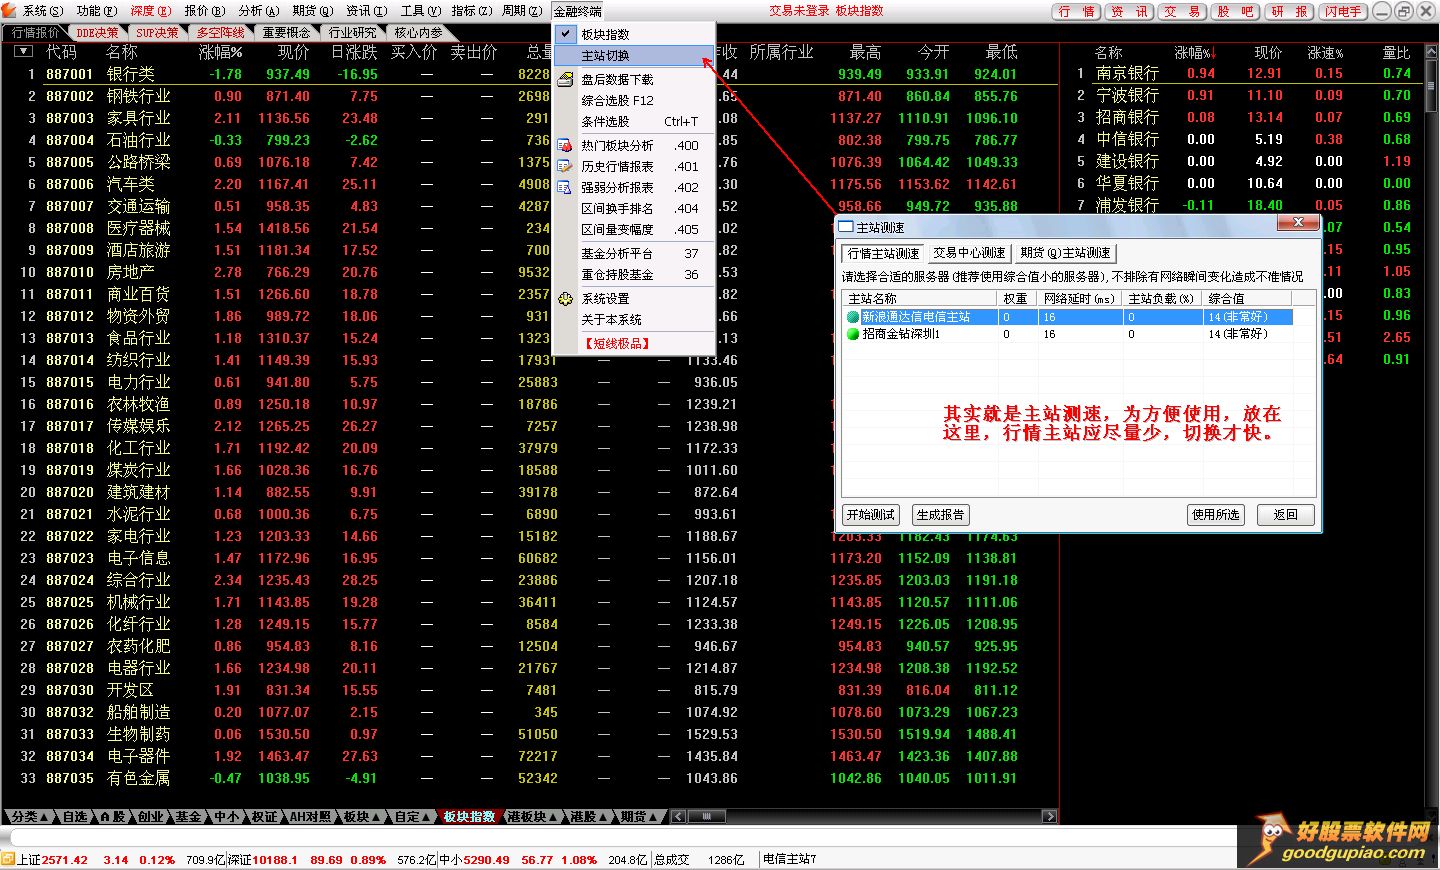Select the 【短线极品】 menu item

pyautogui.click(x=634, y=343)
